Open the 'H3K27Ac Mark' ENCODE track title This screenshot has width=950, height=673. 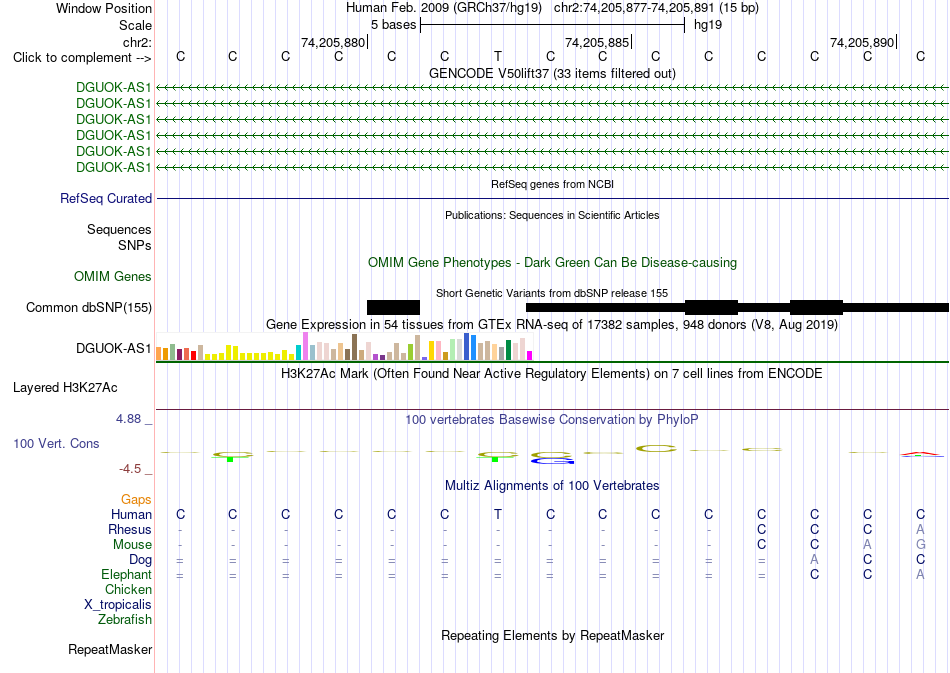click(x=552, y=373)
